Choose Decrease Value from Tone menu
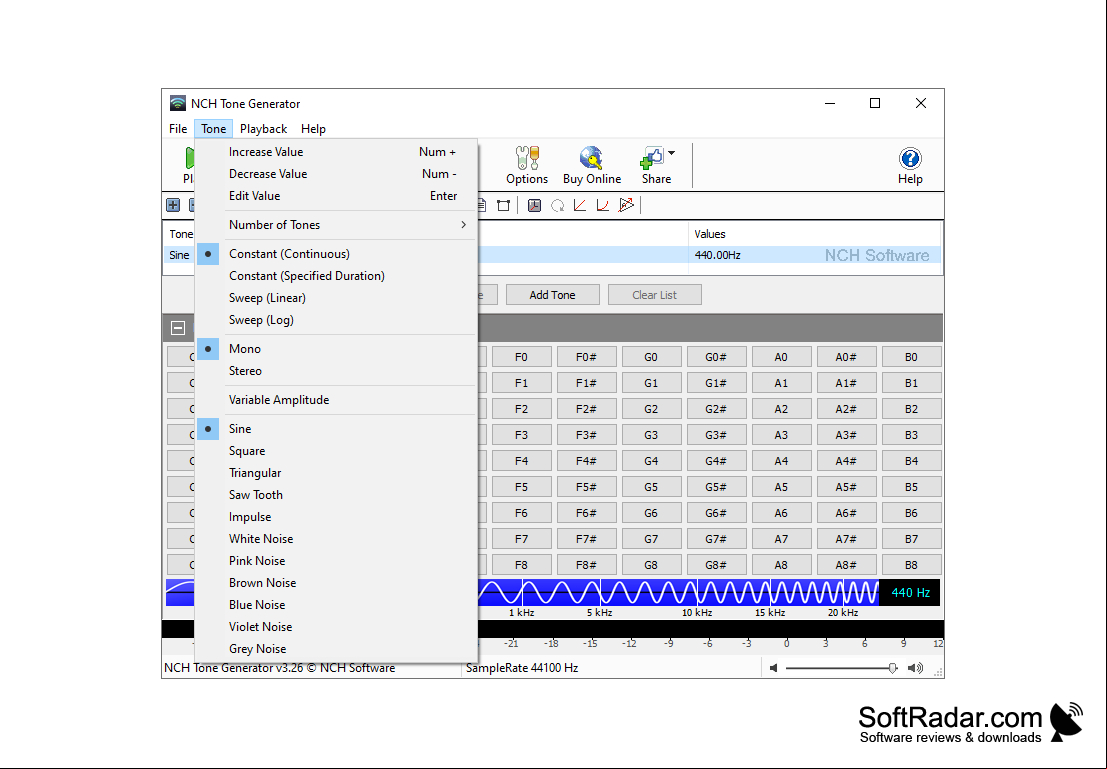This screenshot has width=1107, height=769. click(x=336, y=174)
